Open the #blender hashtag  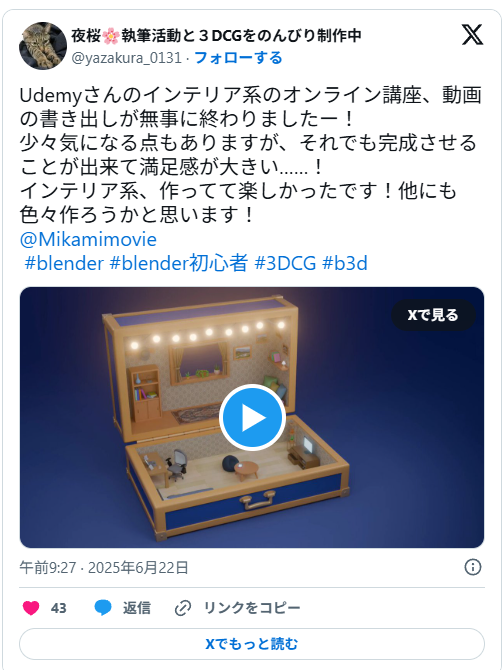[x=64, y=263]
